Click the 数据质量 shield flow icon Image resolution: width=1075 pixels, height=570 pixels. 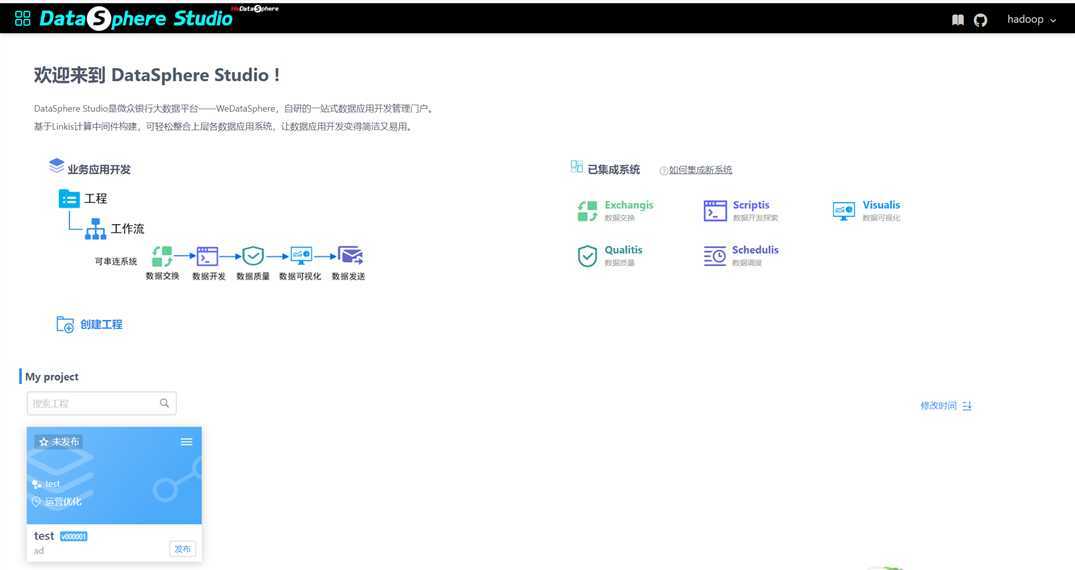pos(253,256)
